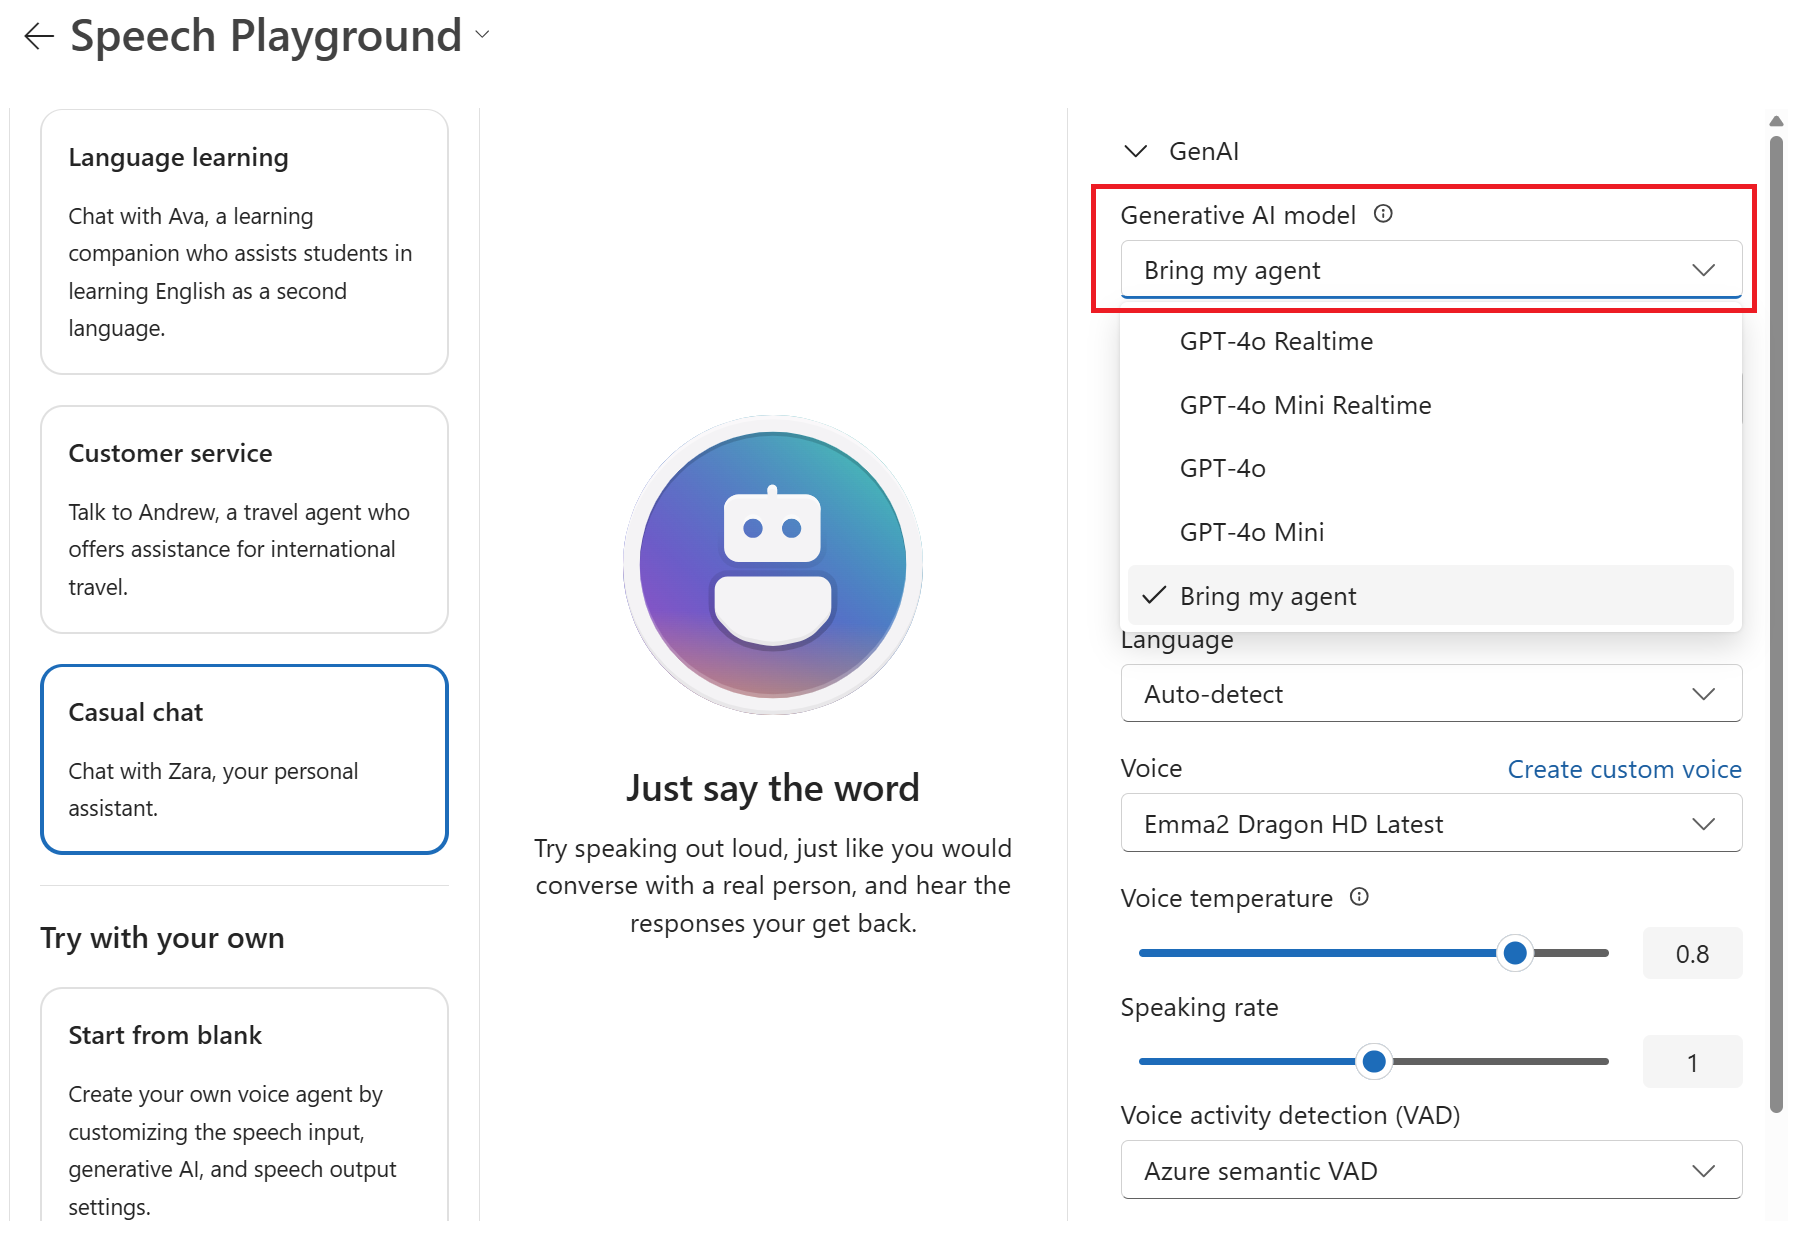Select the checked Bring my agent option

point(1430,596)
